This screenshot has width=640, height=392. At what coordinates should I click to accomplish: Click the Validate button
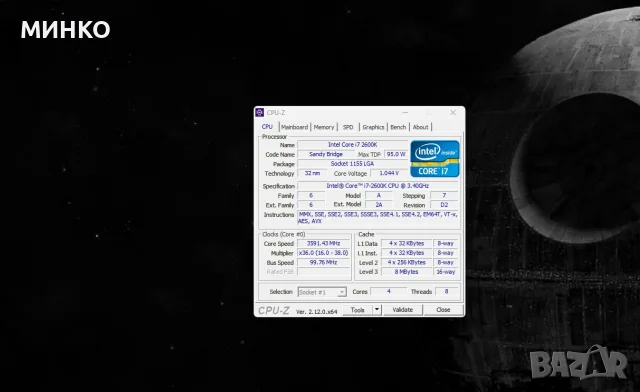[x=402, y=310]
